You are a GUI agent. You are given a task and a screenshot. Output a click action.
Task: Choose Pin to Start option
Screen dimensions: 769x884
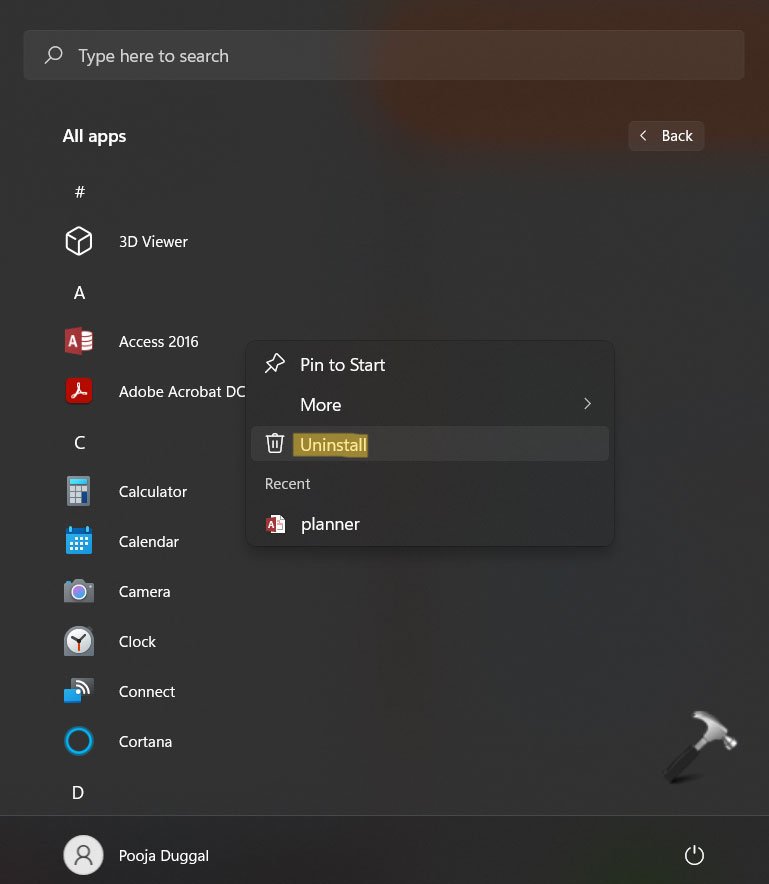coord(342,365)
